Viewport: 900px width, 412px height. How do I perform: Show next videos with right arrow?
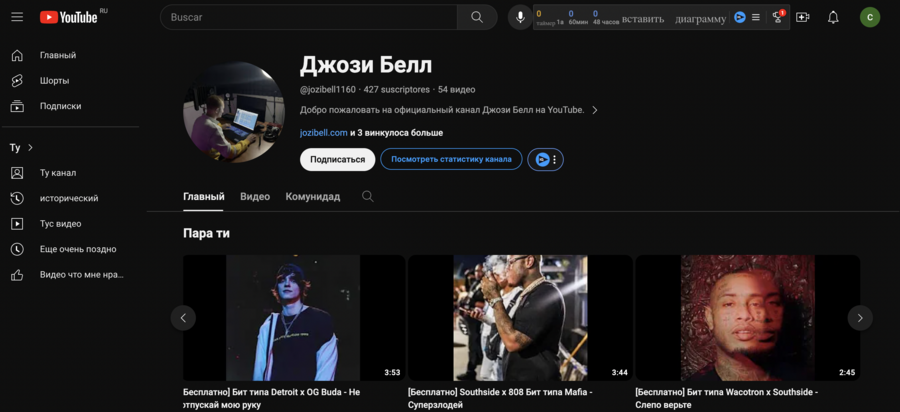pos(860,318)
